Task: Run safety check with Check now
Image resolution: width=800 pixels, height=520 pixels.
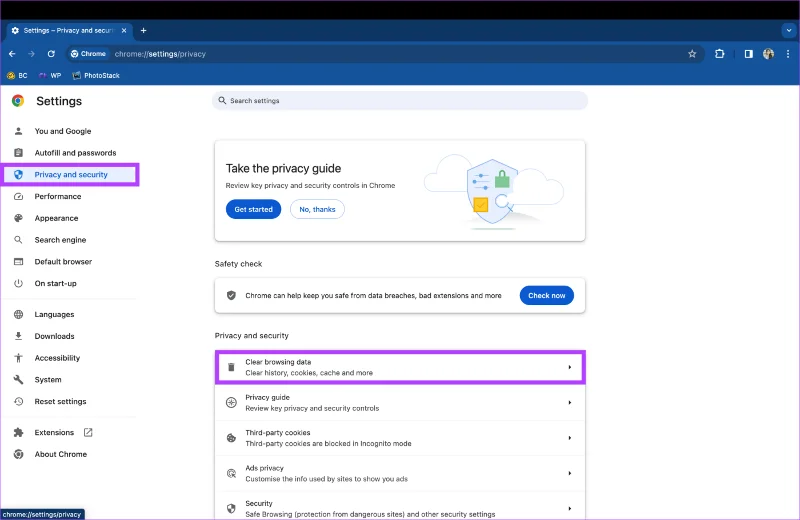Action: pyautogui.click(x=546, y=295)
